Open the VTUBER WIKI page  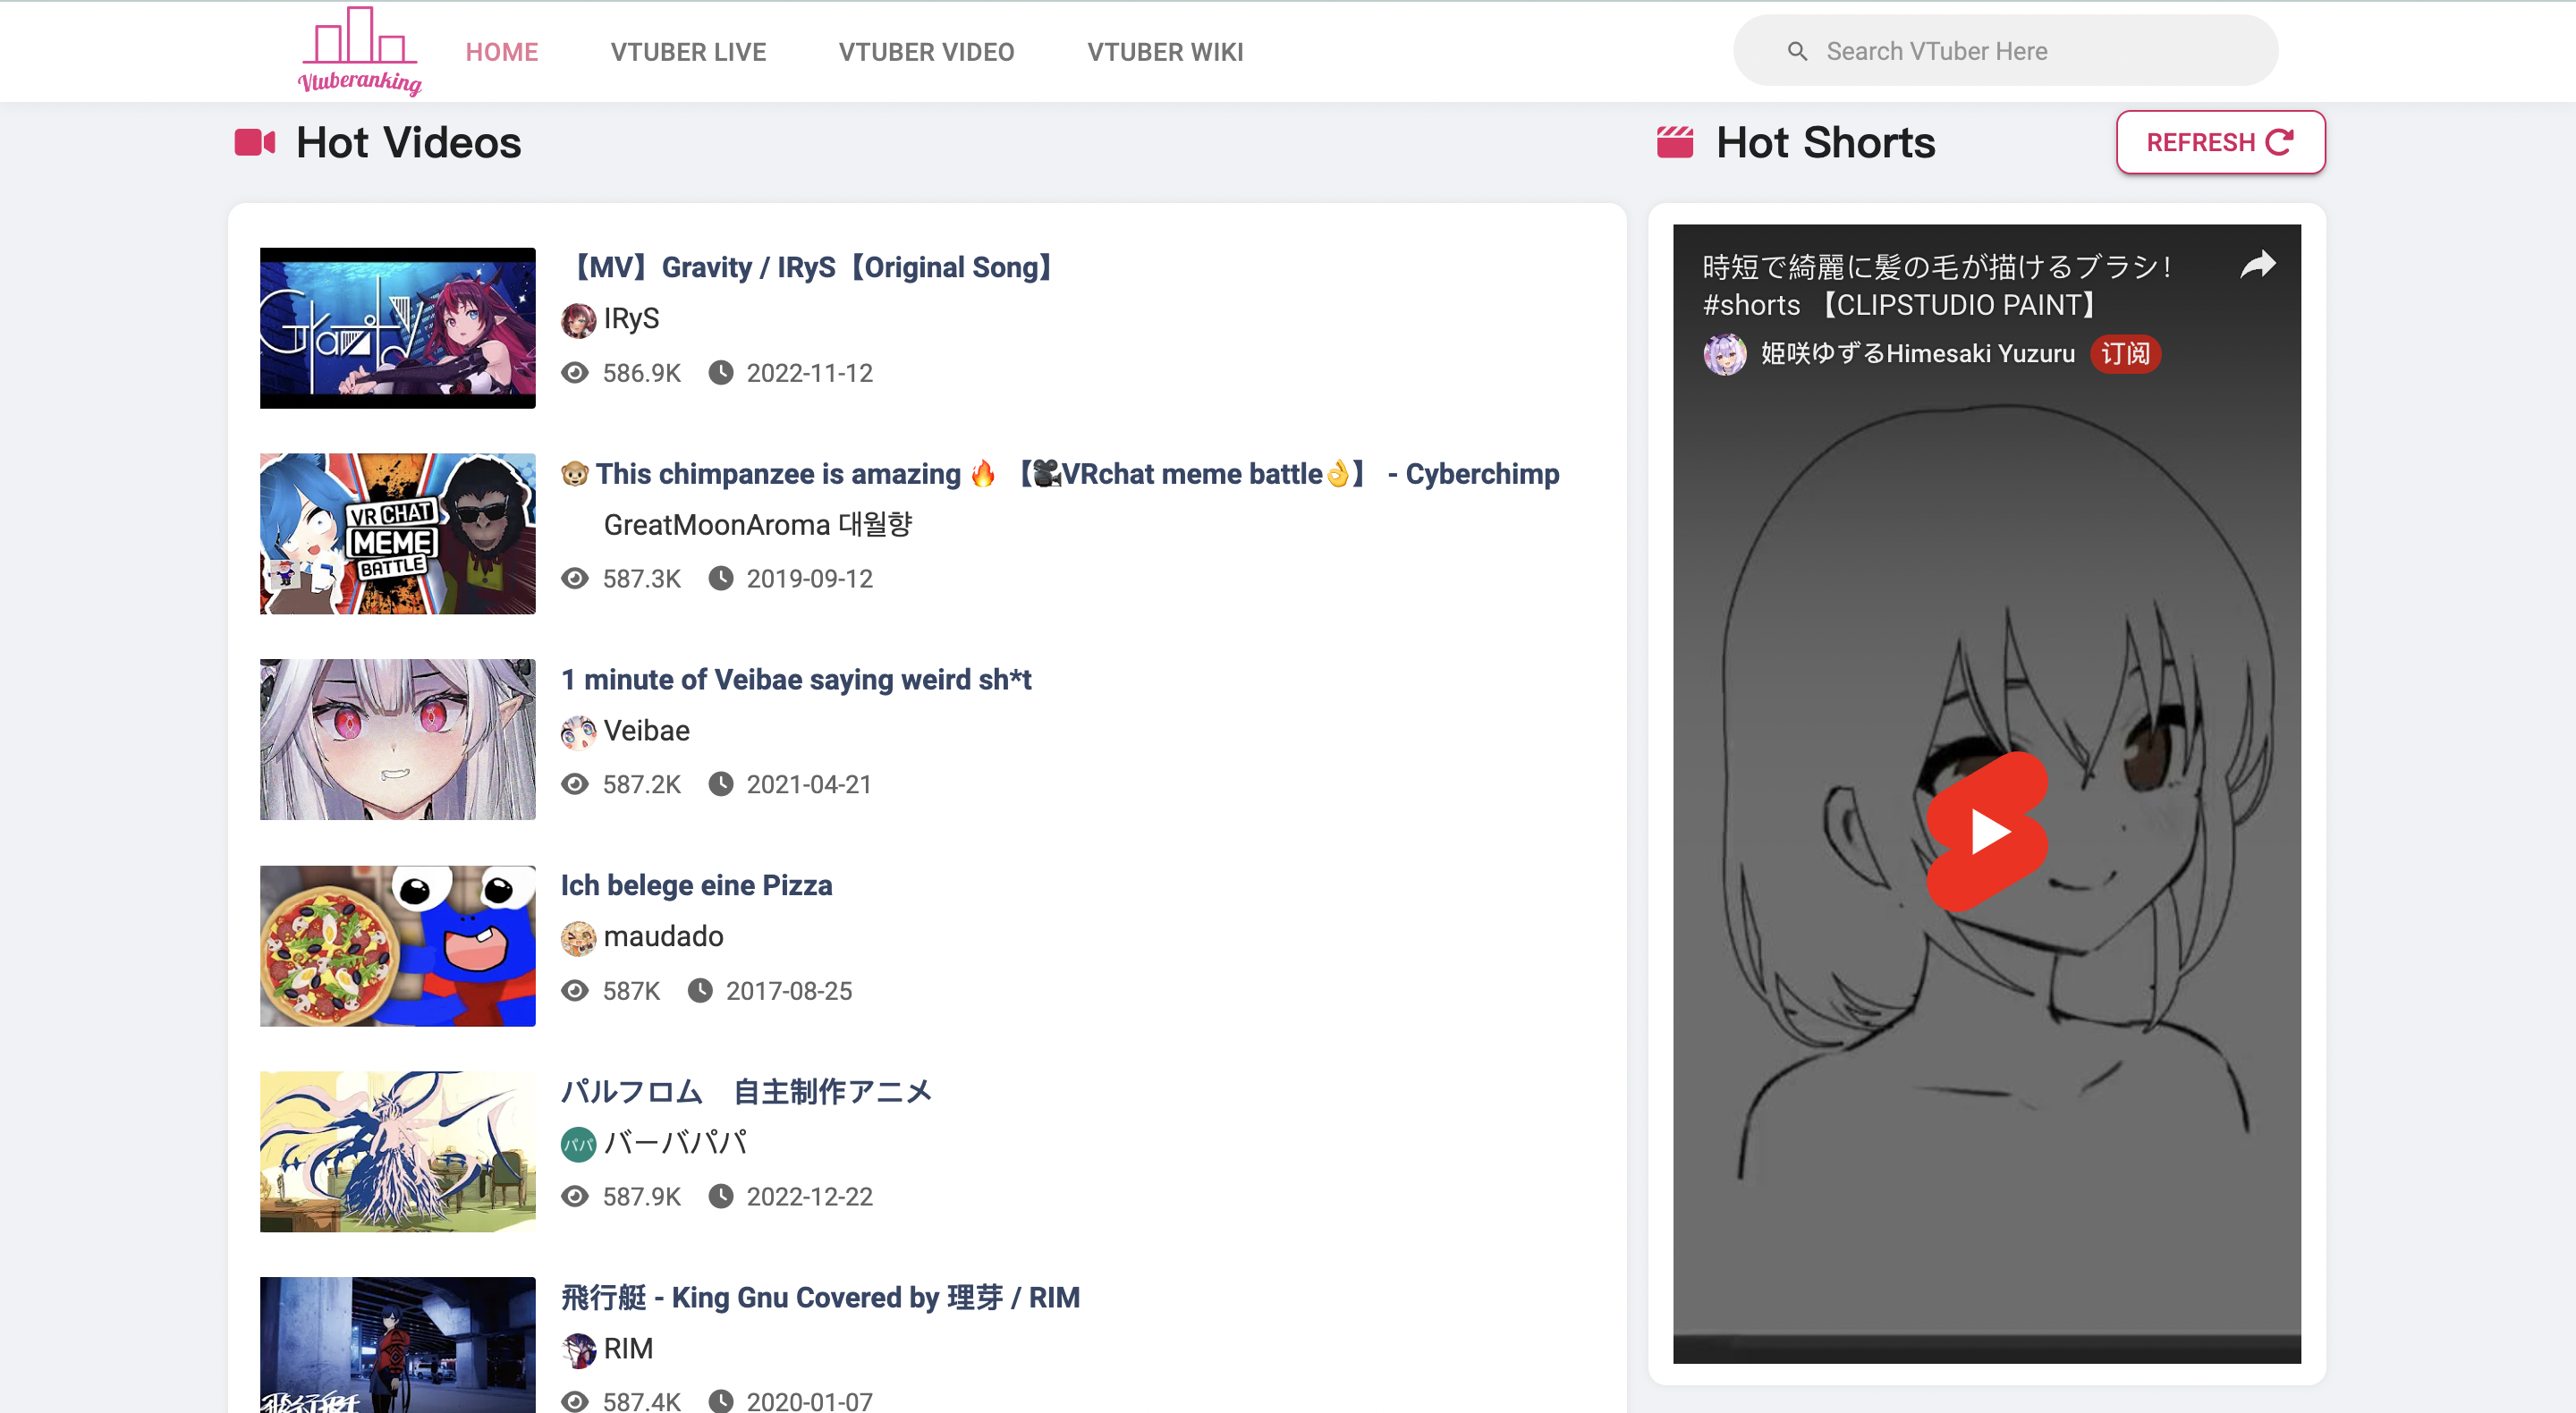(x=1165, y=52)
